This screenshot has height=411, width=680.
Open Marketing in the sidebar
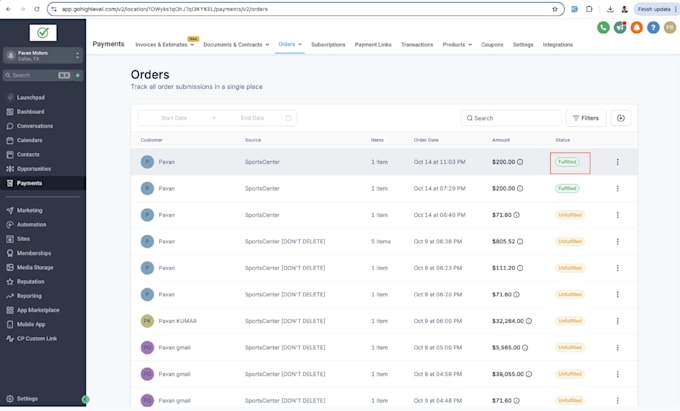[29, 210]
